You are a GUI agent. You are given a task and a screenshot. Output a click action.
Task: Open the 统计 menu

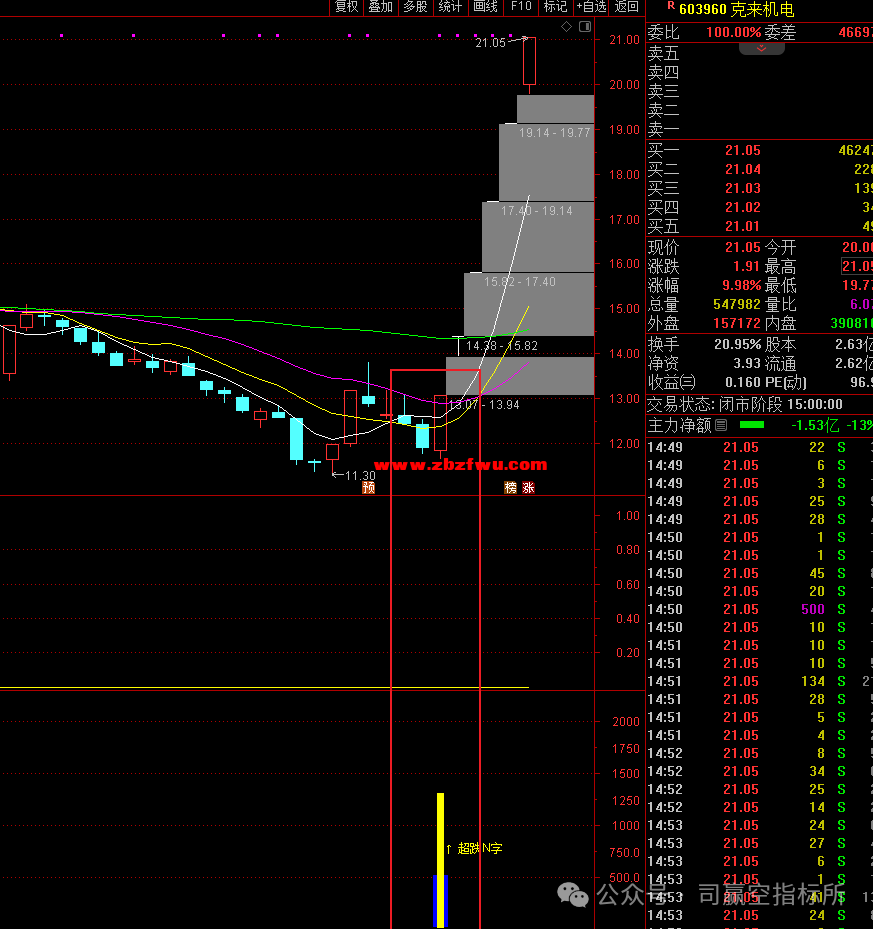(x=450, y=7)
